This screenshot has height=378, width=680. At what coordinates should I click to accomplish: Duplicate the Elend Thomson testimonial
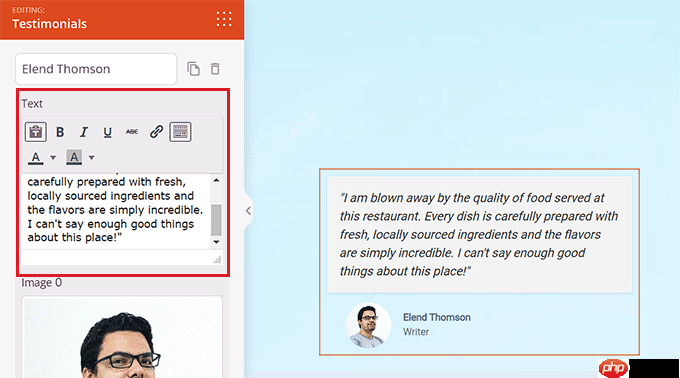pos(193,69)
